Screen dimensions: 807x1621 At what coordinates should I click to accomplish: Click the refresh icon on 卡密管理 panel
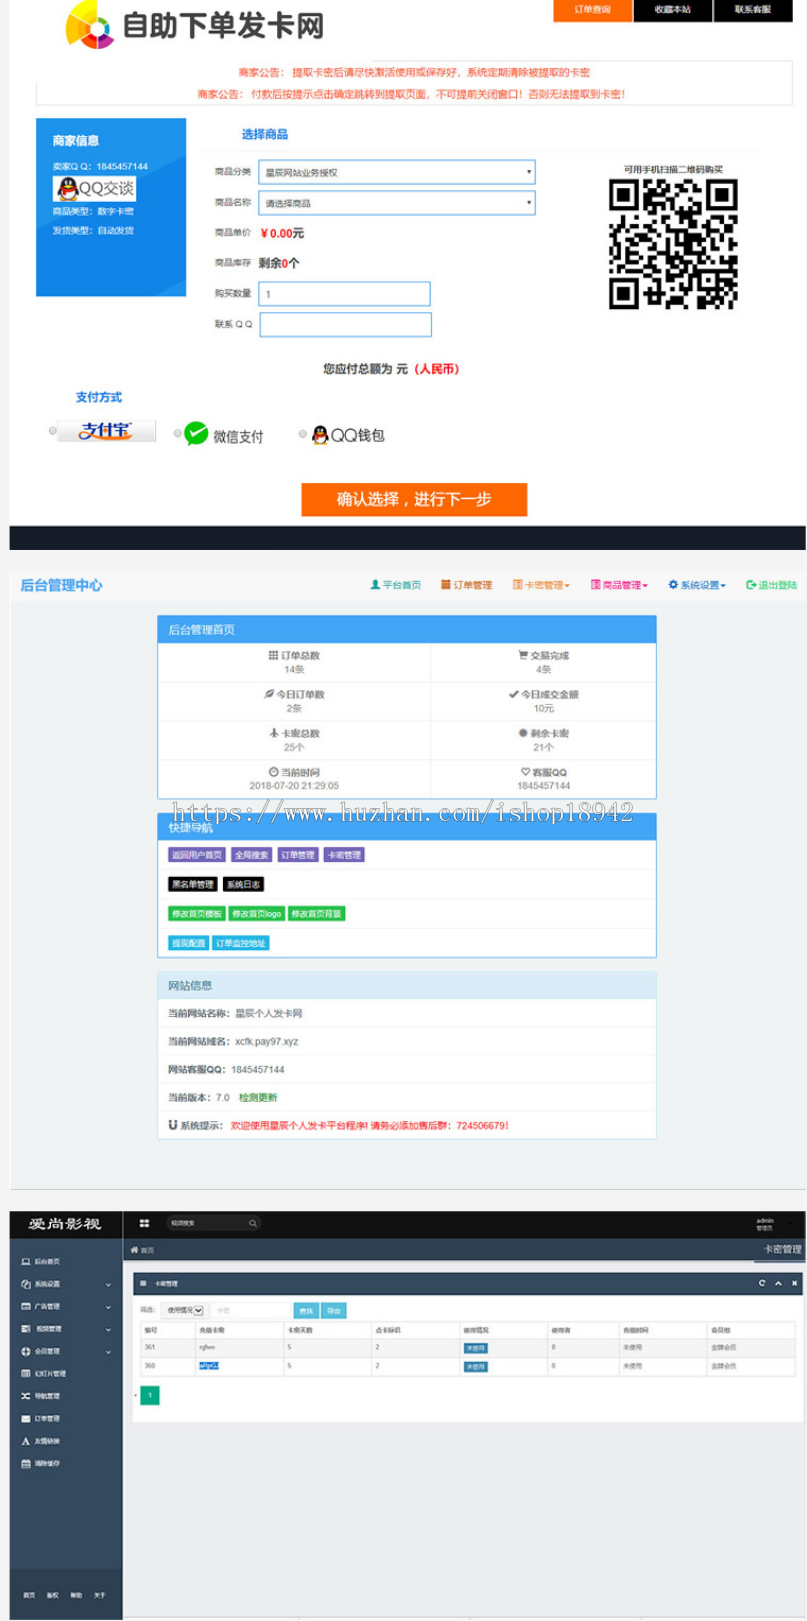[x=762, y=1283]
